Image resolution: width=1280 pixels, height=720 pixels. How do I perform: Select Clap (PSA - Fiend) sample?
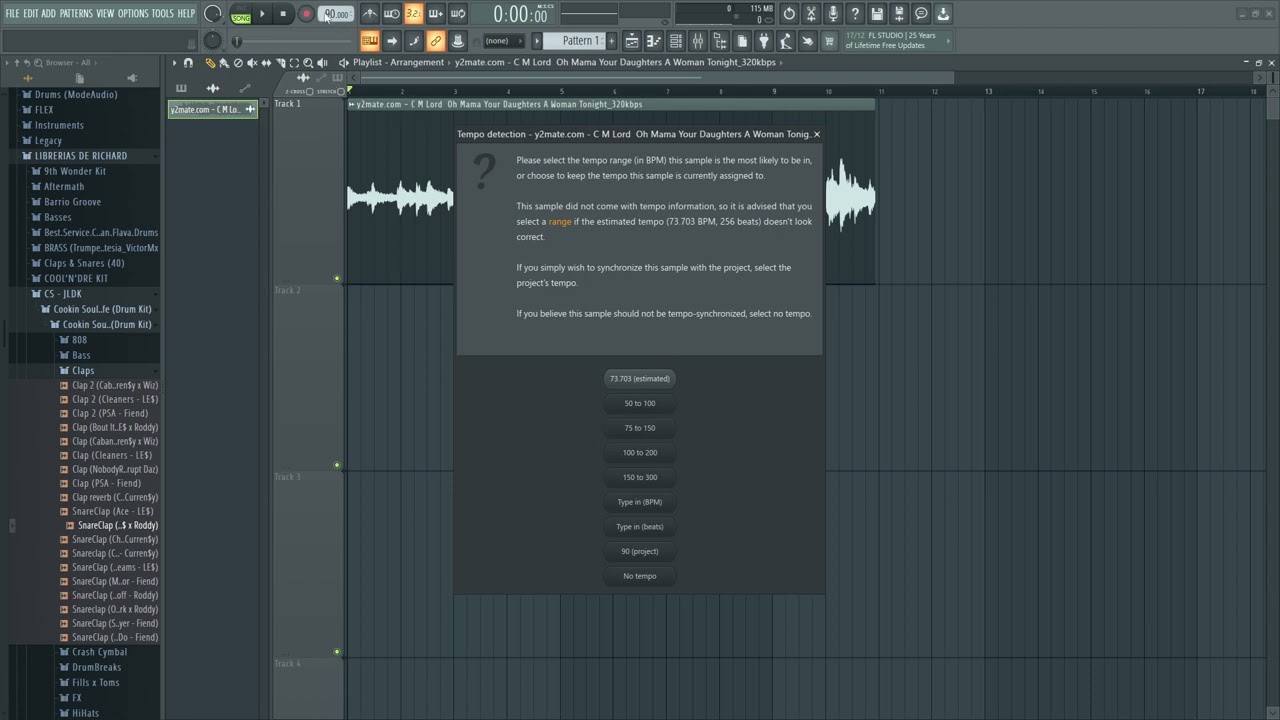pyautogui.click(x=106, y=483)
